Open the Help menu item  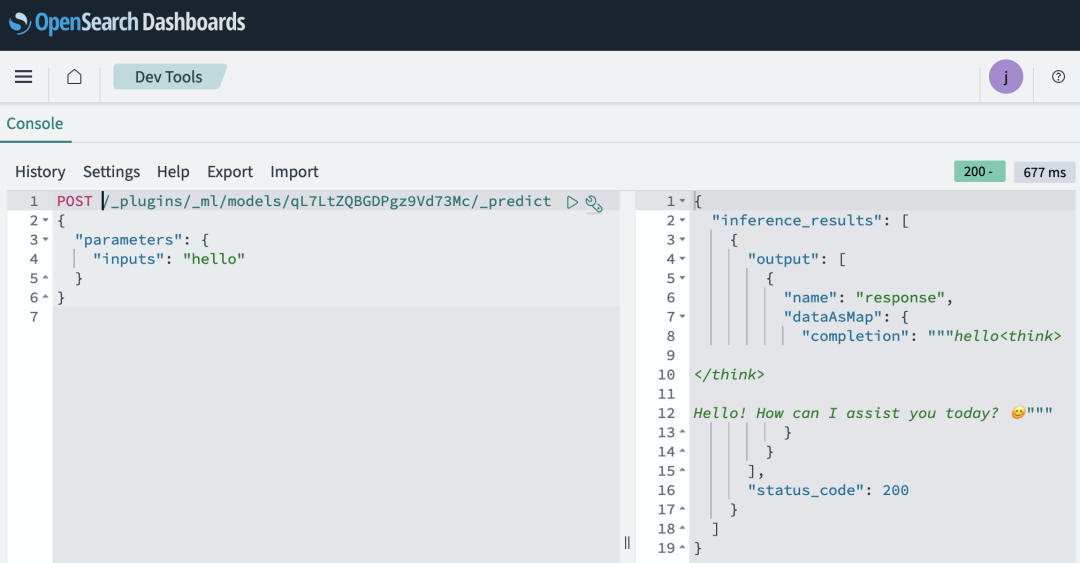173,172
